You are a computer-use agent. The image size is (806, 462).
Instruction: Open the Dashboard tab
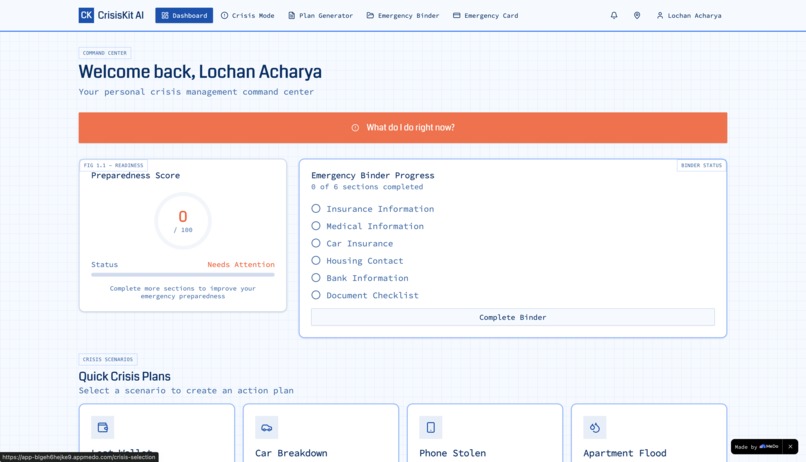[x=184, y=15]
